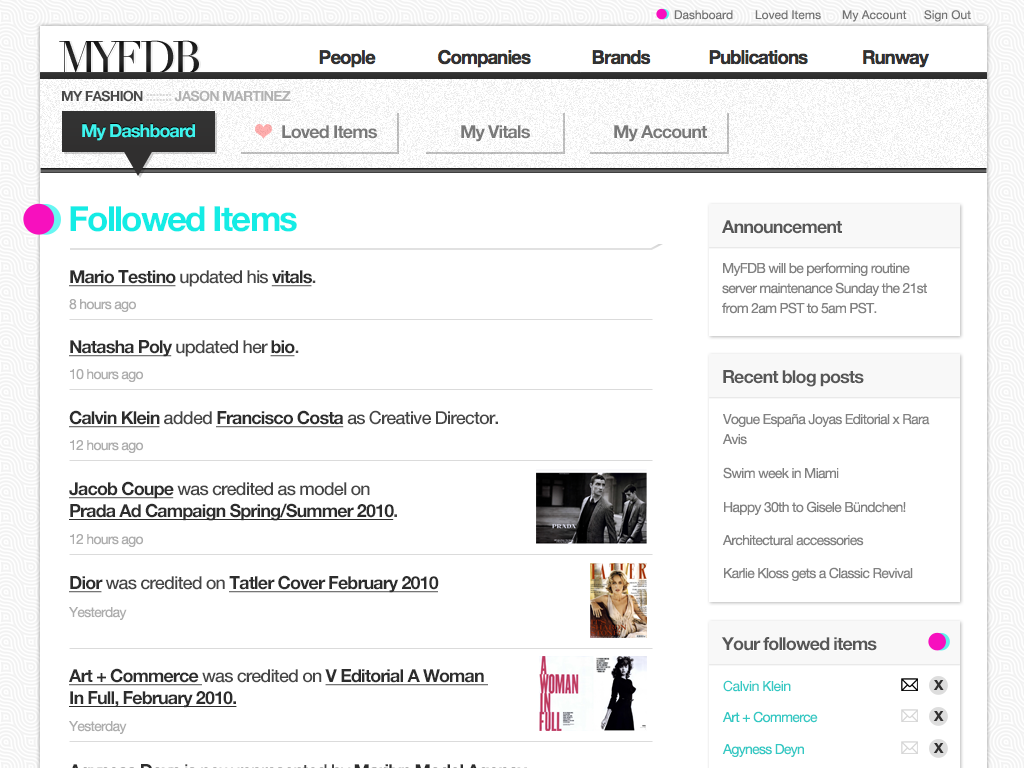The width and height of the screenshot is (1024, 768).
Task: Enable email alerts for Art + Commerce
Action: click(909, 716)
